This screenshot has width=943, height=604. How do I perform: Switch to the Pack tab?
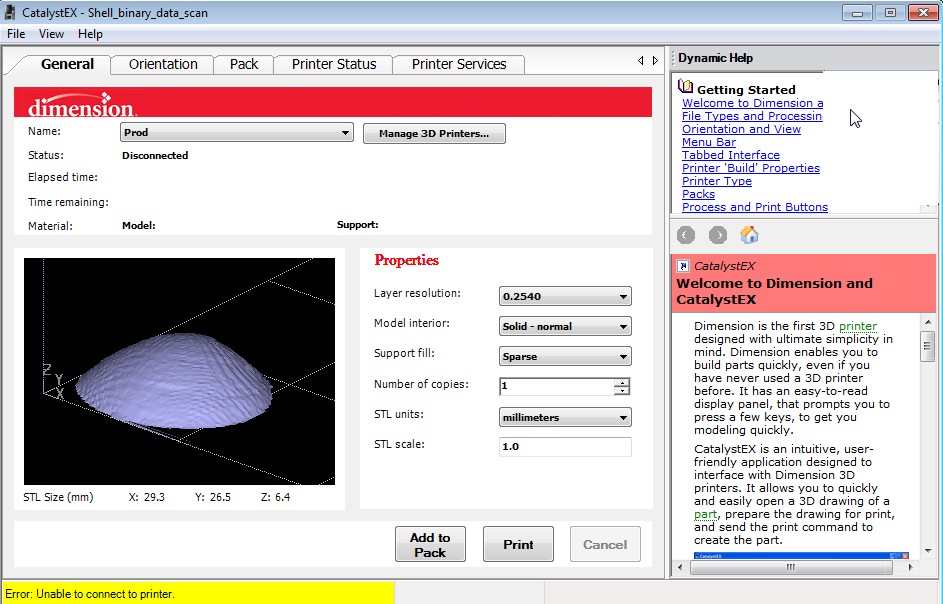pyautogui.click(x=244, y=64)
